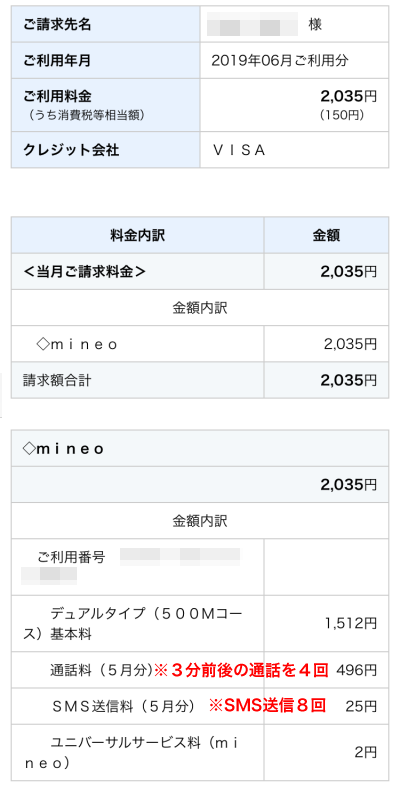Click the ◇mineo row in 金額内訳

pyautogui.click(x=200, y=344)
